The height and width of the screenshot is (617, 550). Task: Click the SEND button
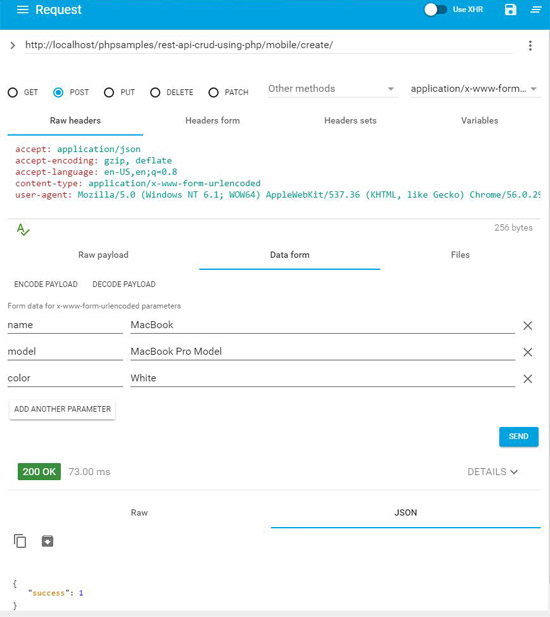pyautogui.click(x=519, y=436)
